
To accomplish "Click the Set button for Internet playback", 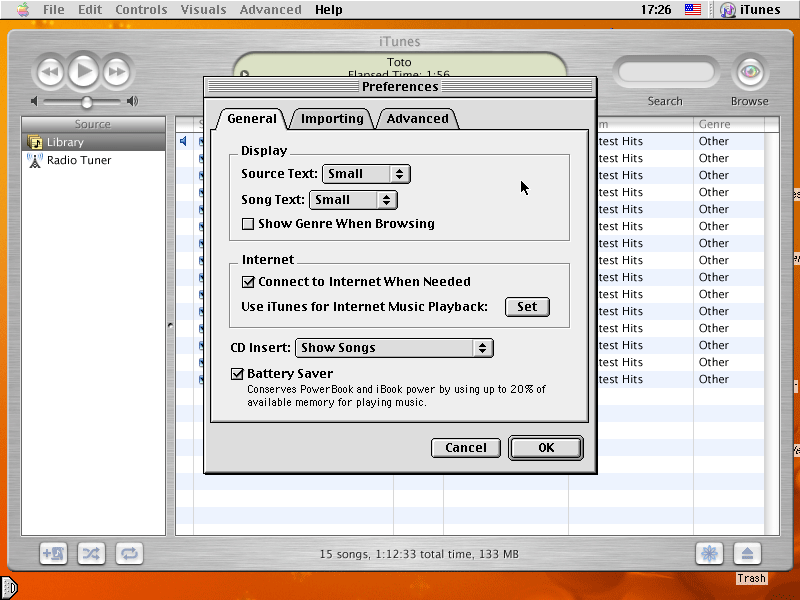I will coord(527,307).
